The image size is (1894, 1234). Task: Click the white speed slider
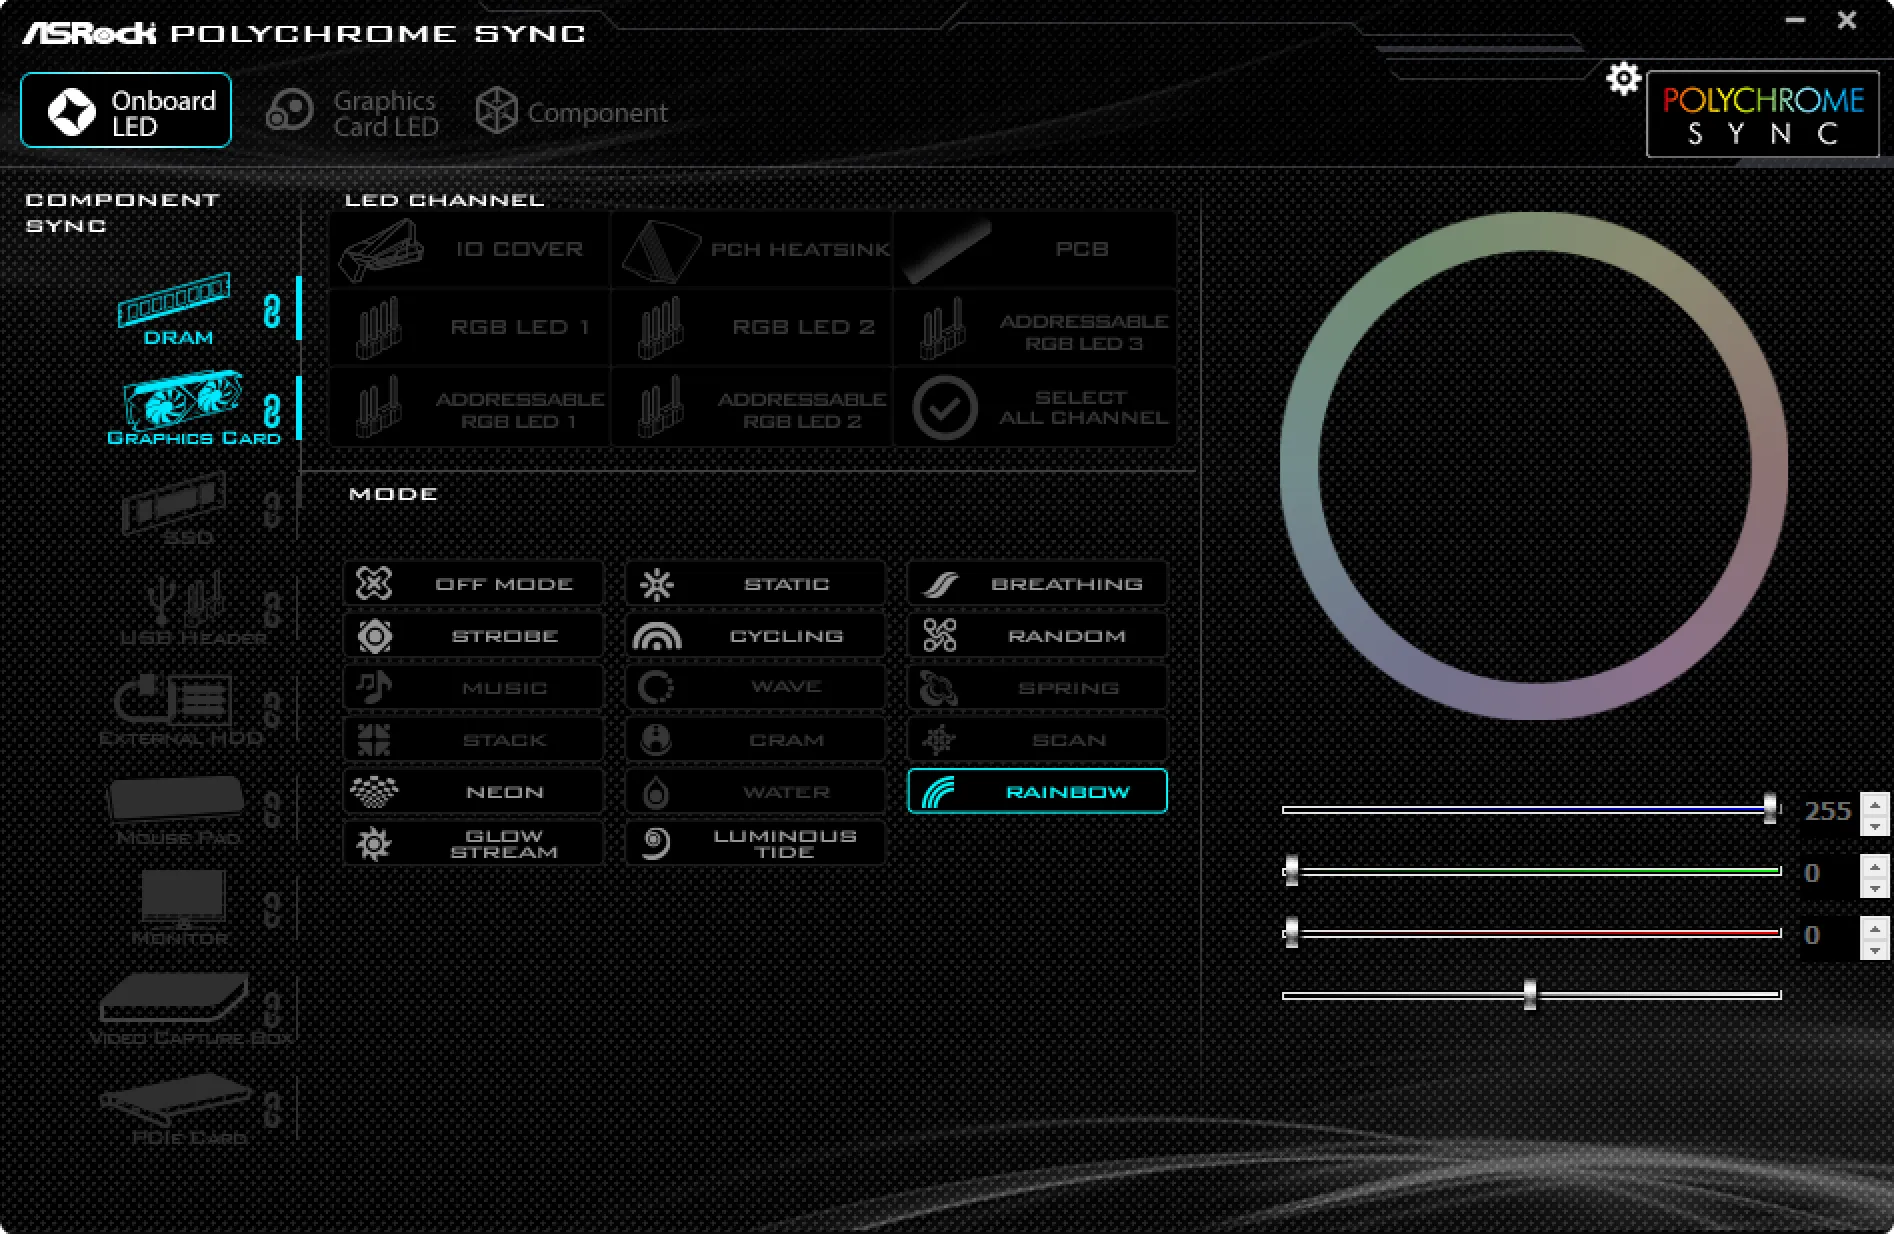[x=1531, y=995]
